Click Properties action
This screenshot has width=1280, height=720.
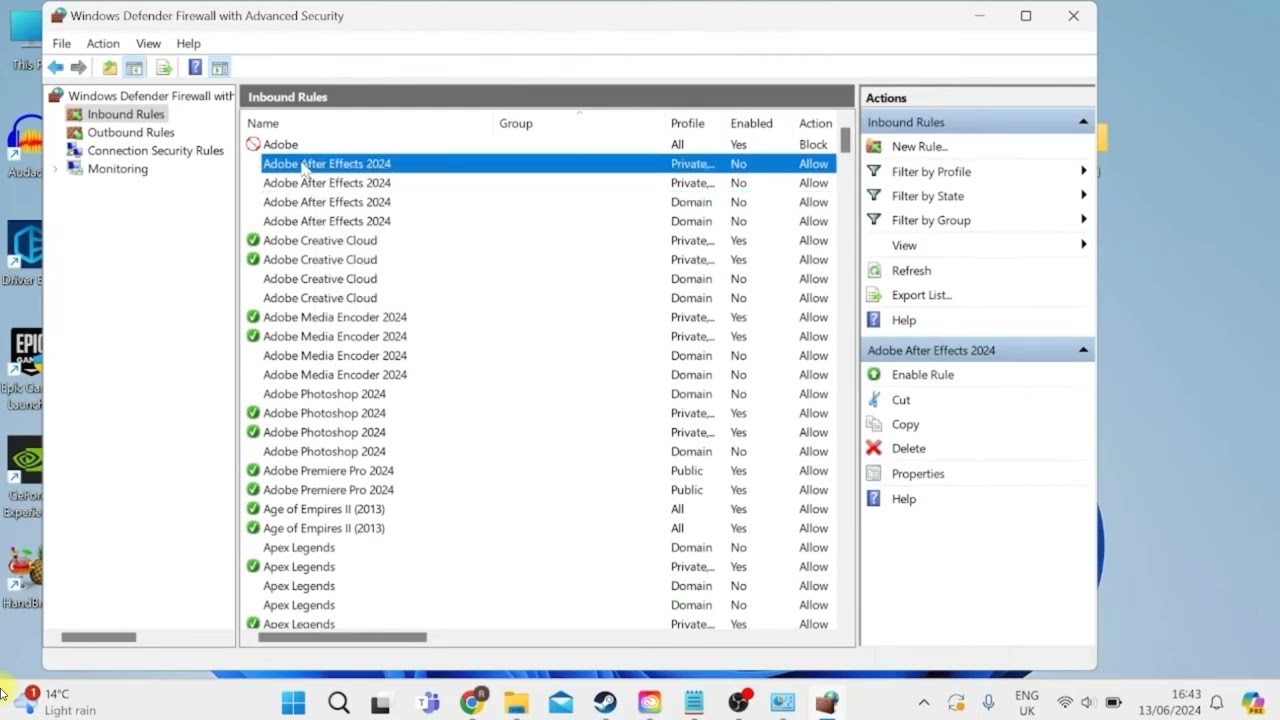[918, 474]
